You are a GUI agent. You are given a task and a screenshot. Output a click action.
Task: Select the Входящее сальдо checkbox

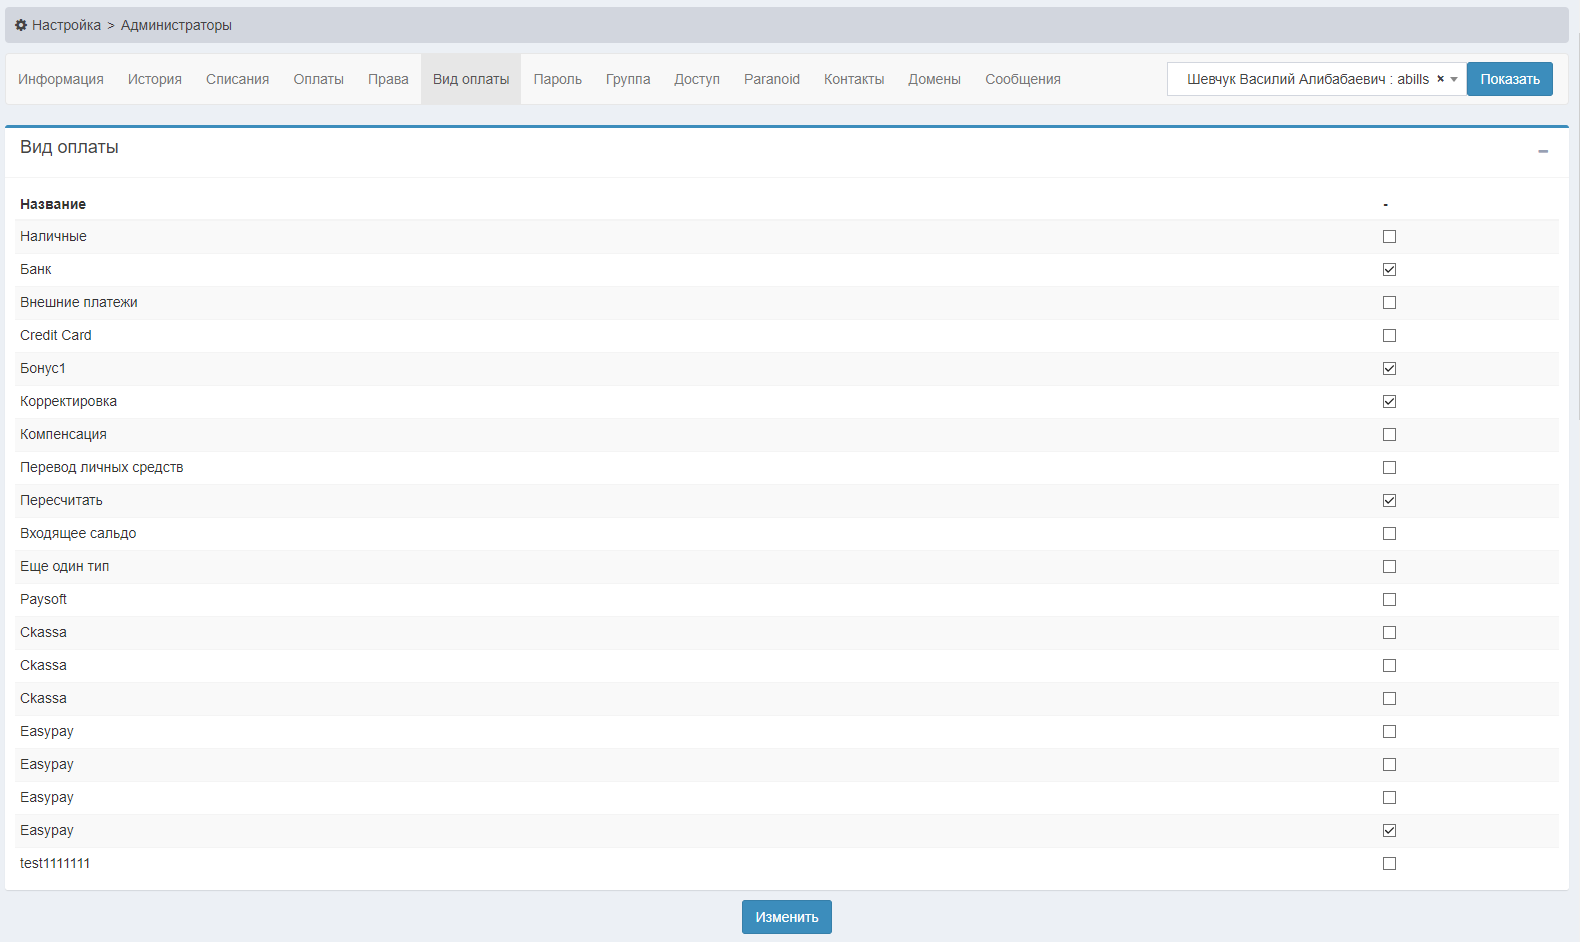tap(1389, 534)
